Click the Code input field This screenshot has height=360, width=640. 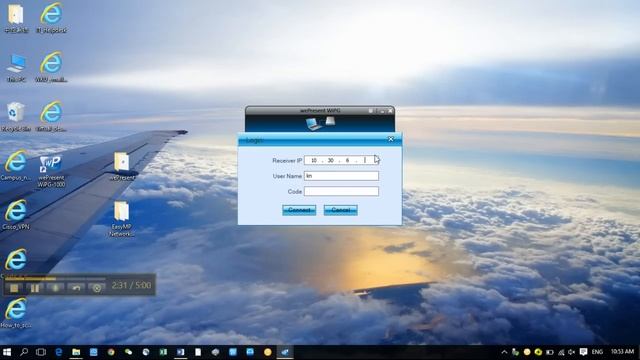(x=341, y=191)
